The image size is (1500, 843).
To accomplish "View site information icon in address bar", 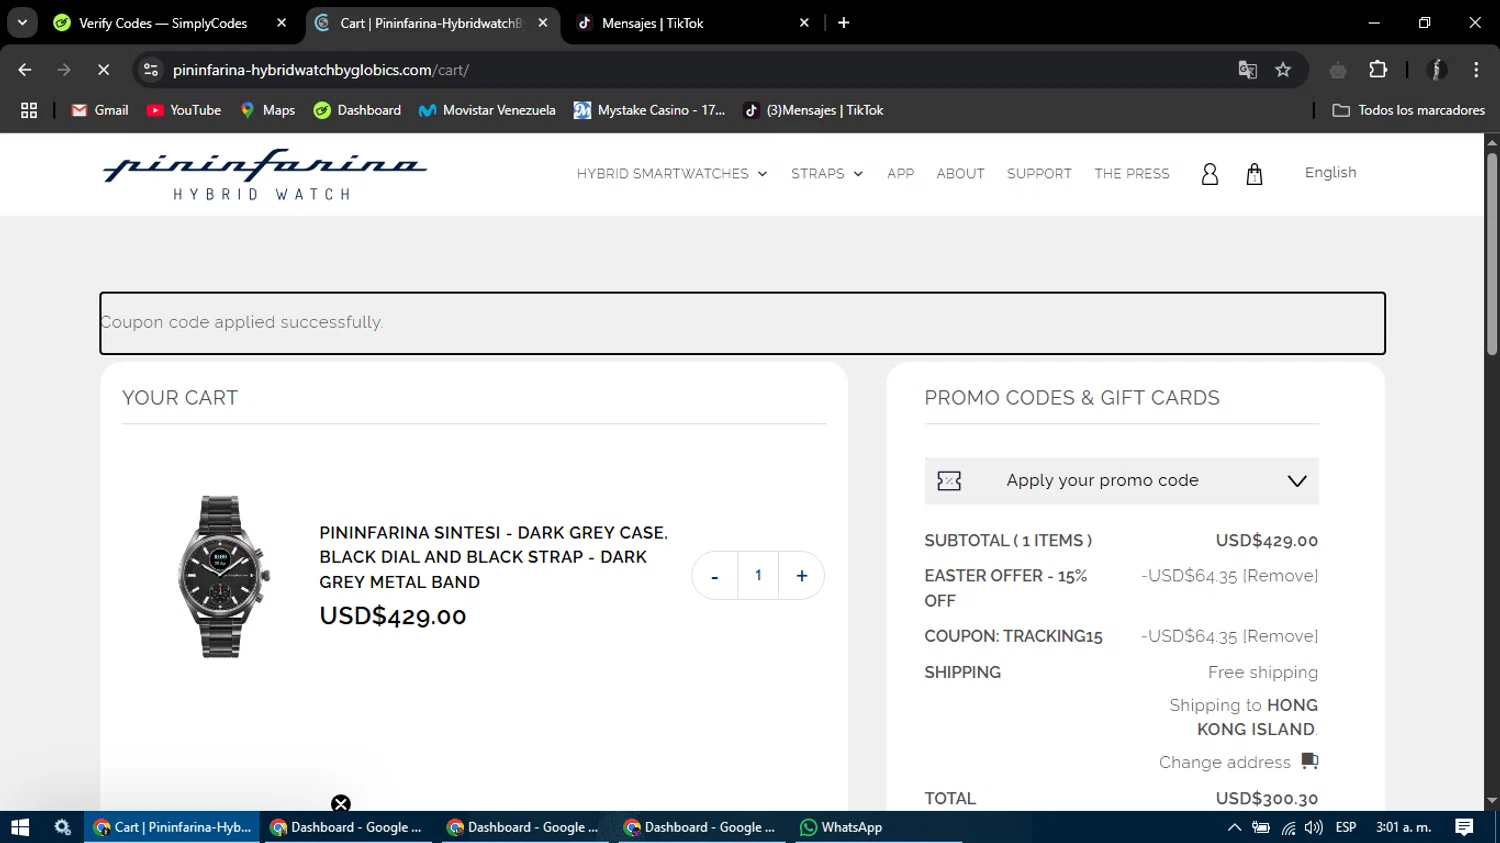I will (151, 70).
